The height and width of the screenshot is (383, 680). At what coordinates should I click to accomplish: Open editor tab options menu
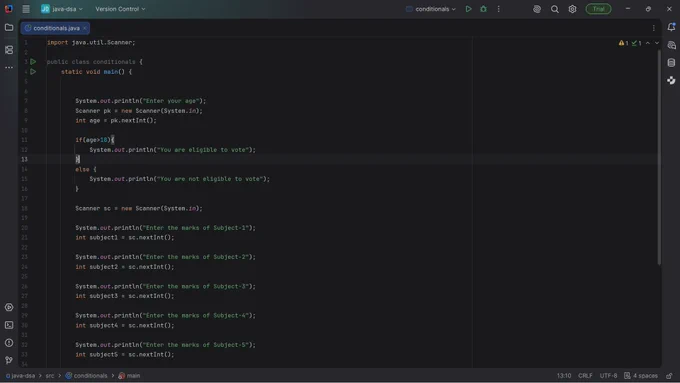tap(654, 28)
